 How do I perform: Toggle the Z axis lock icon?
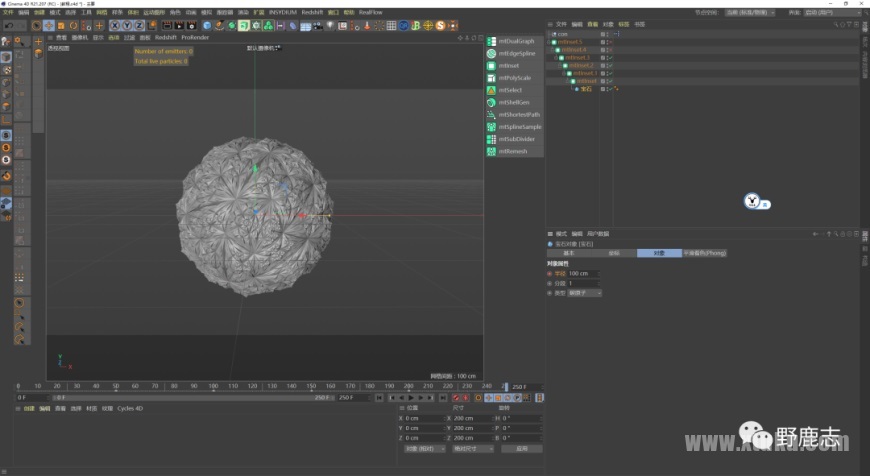pyautogui.click(x=139, y=26)
